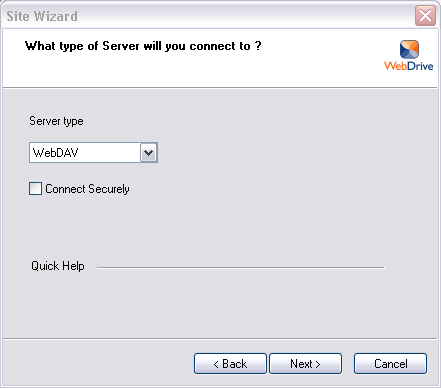Click the left arrow on Back button
The height and width of the screenshot is (388, 441).
[x=216, y=364]
